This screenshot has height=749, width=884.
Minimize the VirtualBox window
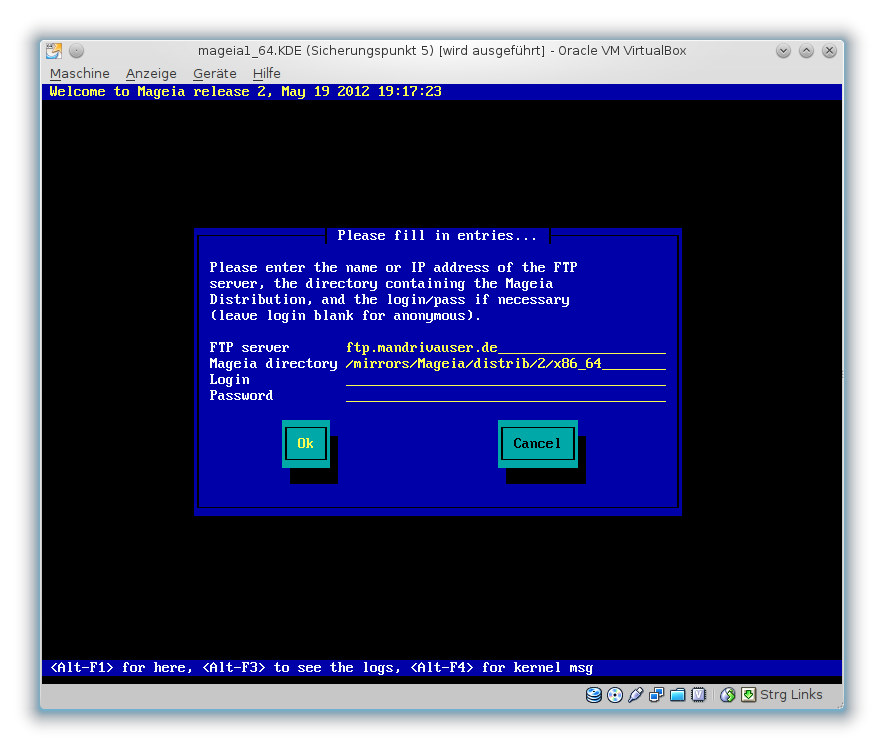tap(783, 51)
